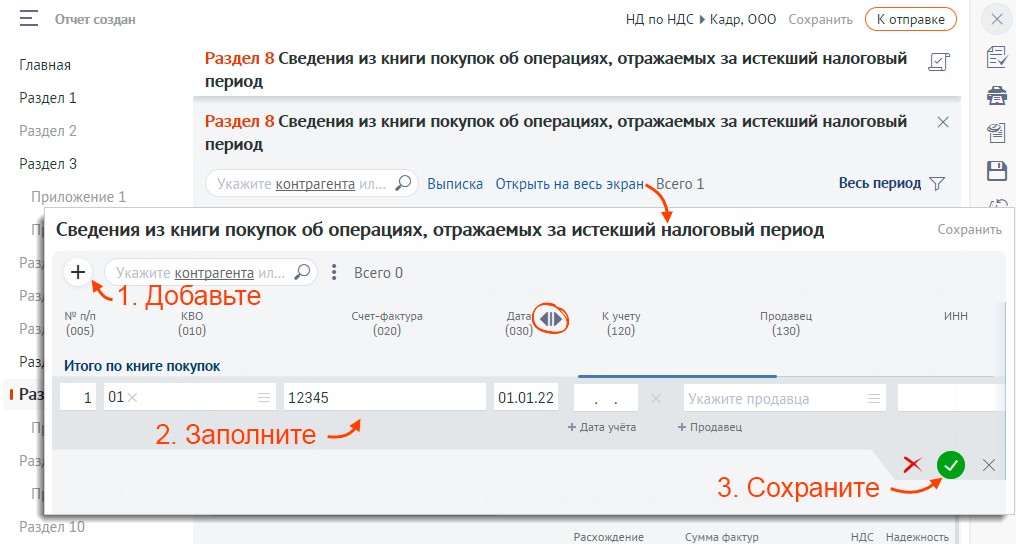Click the Счет-фактура (020) column header
This screenshot has width=1016, height=544.
coord(387,323)
